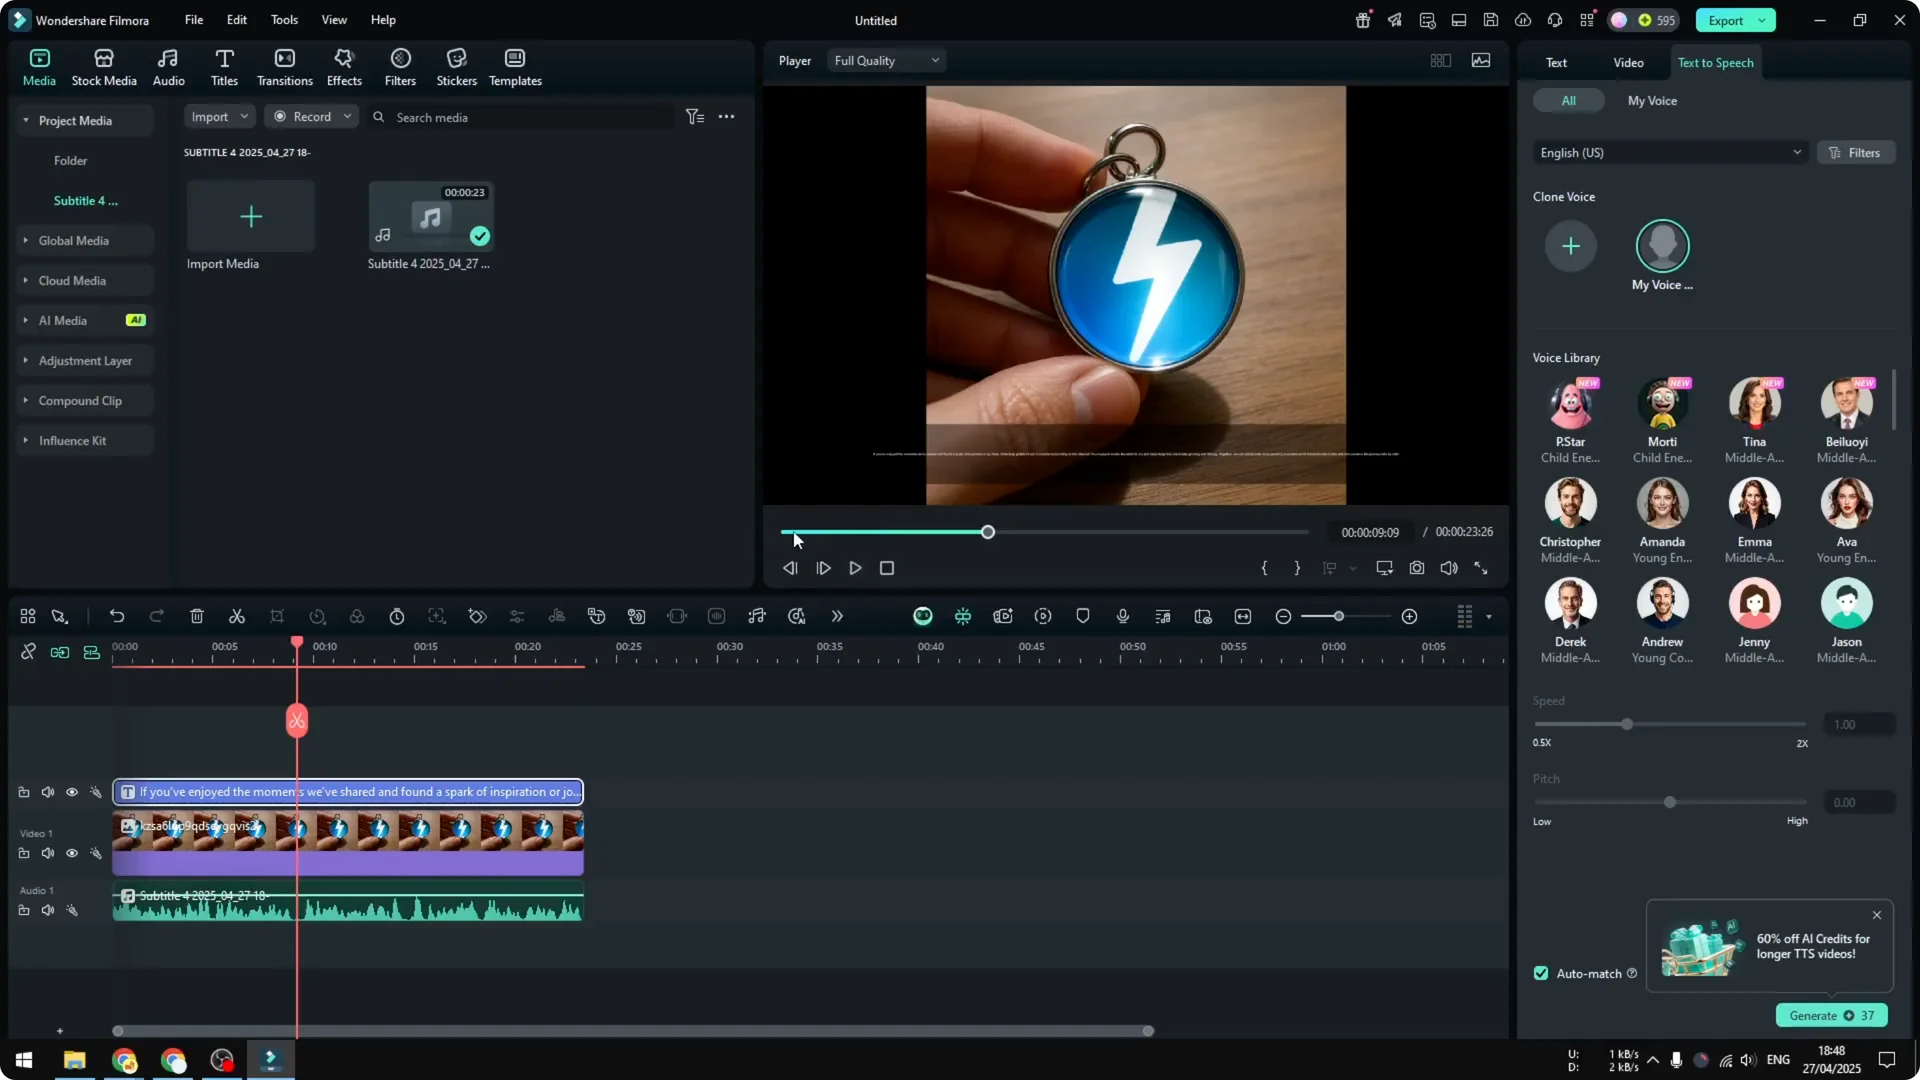Click the Generate button

(1830, 1015)
